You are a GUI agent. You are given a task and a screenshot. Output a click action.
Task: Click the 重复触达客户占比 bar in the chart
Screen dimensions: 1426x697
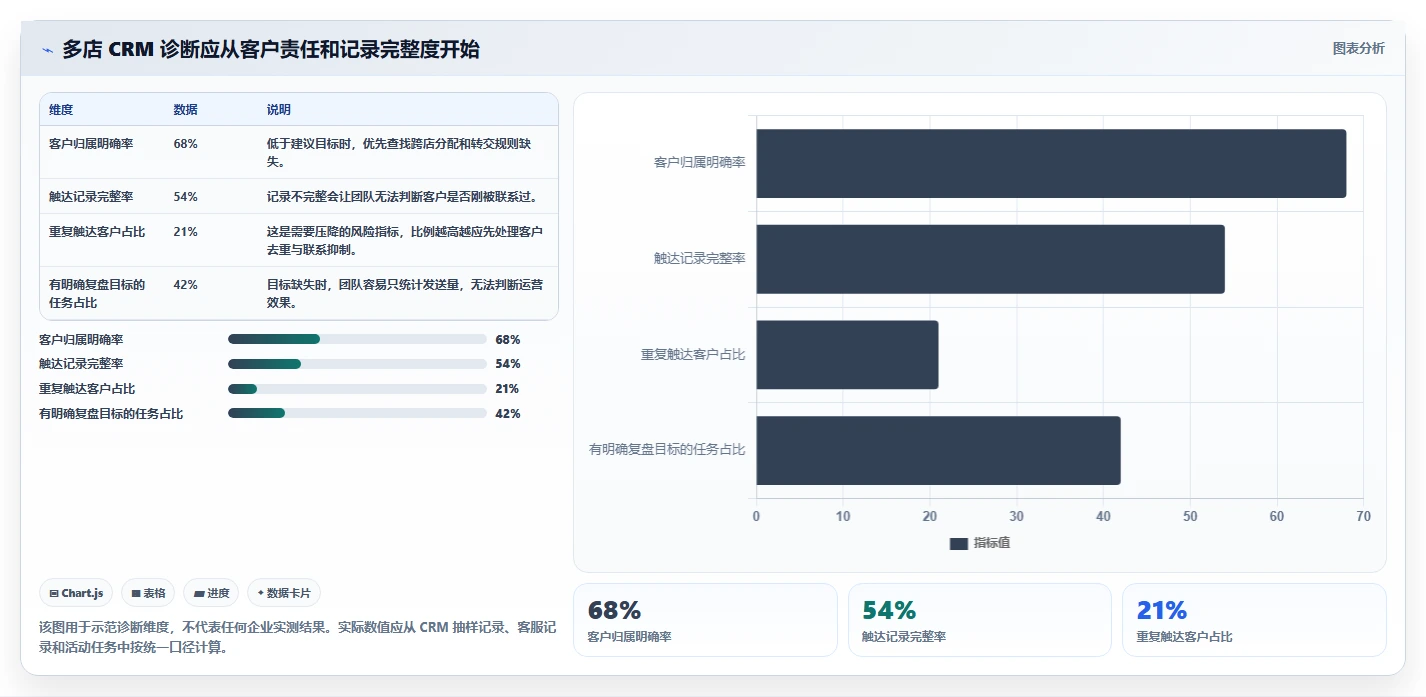click(847, 355)
